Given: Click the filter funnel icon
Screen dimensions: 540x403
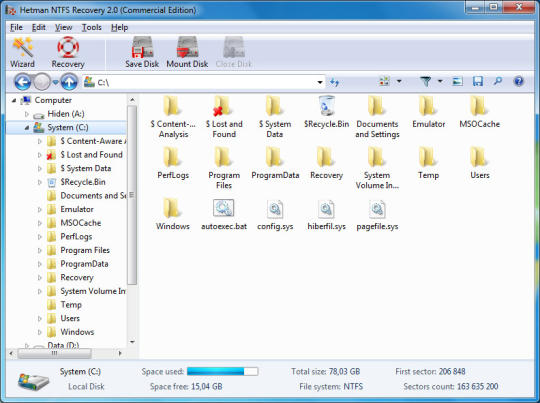Looking at the screenshot, I should click(x=425, y=82).
